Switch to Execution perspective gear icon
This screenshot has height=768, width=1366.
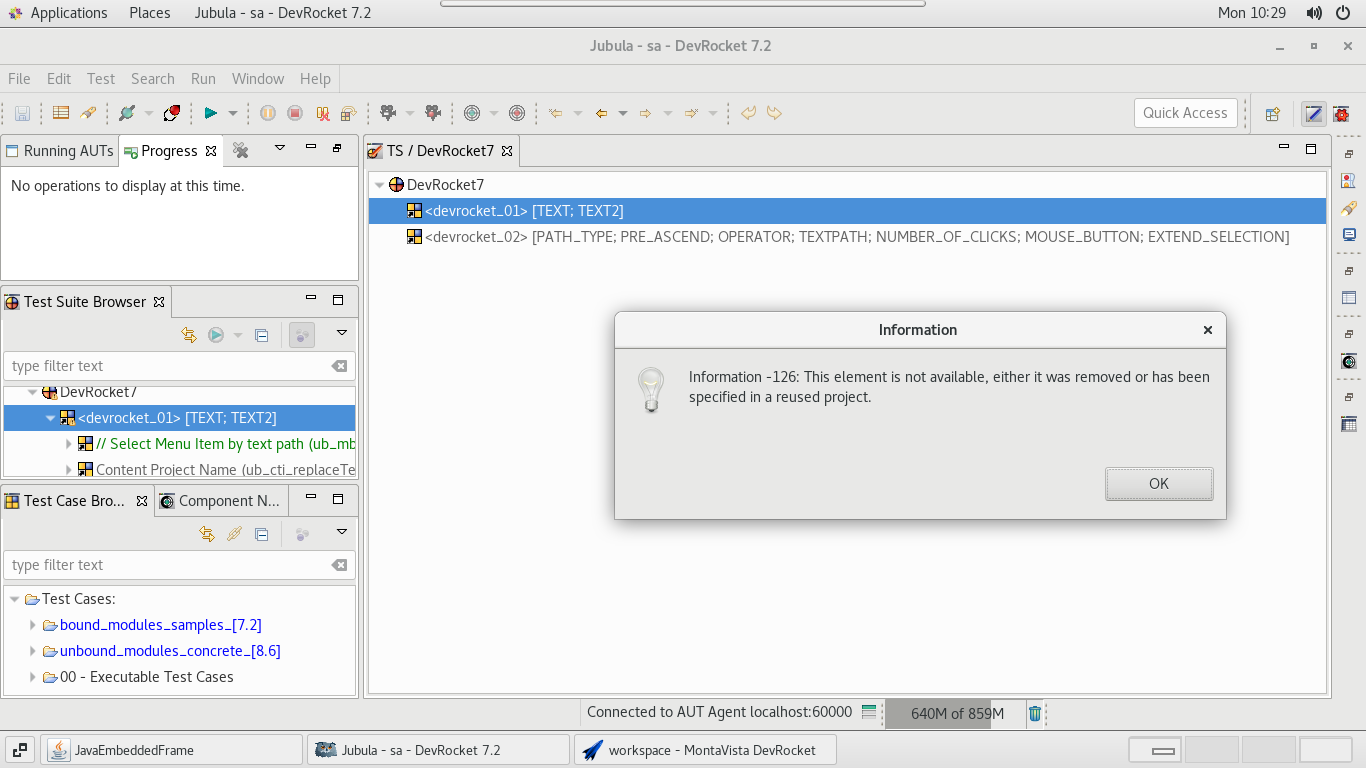click(1341, 114)
